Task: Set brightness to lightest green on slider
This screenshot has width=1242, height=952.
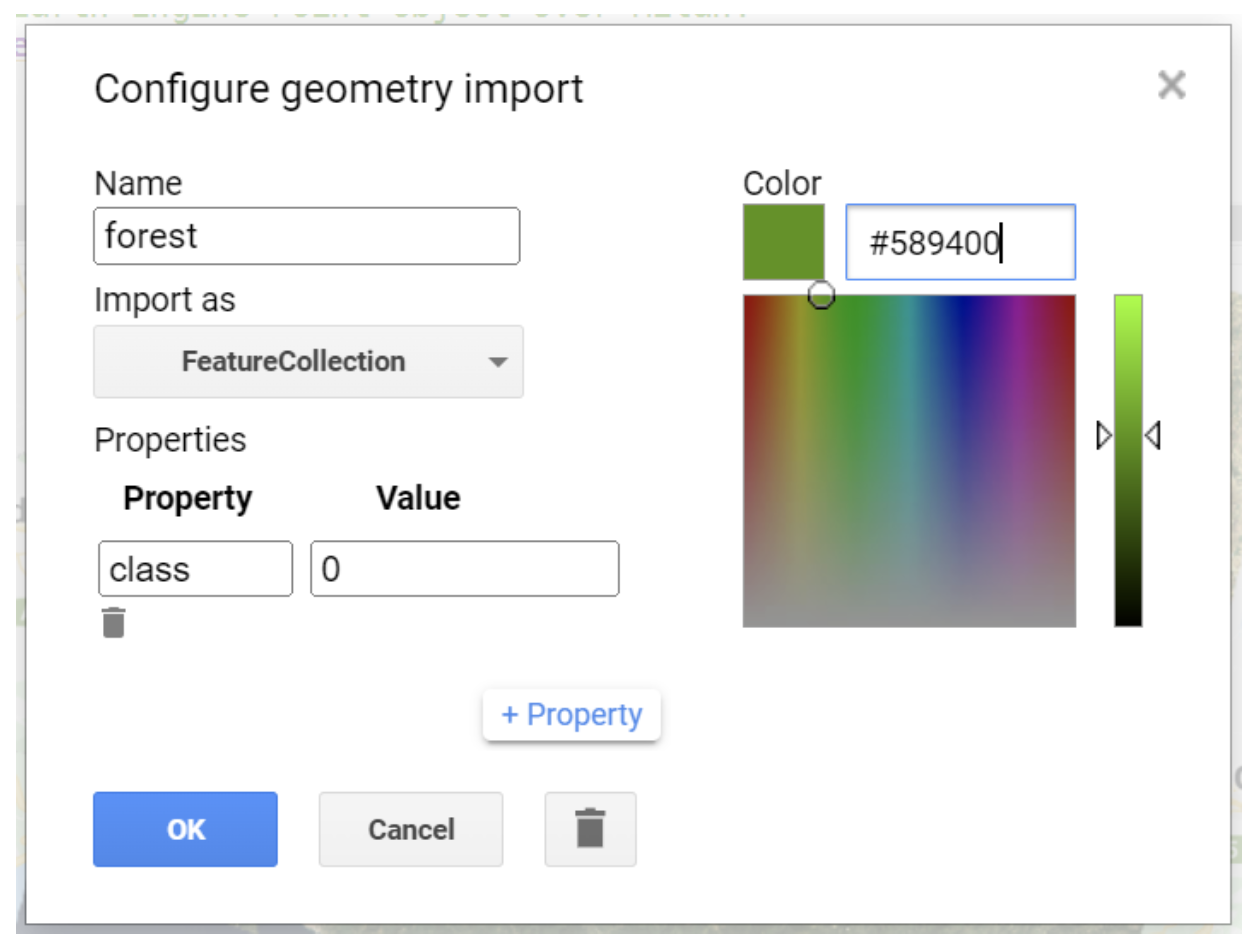Action: point(1128,300)
